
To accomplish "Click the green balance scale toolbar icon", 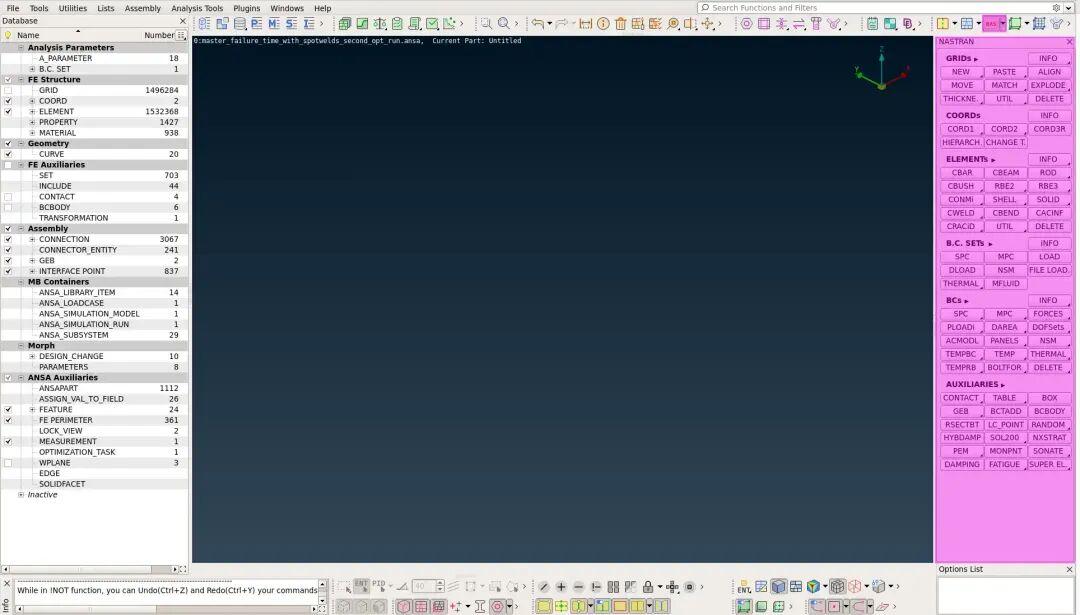I will 380,23.
